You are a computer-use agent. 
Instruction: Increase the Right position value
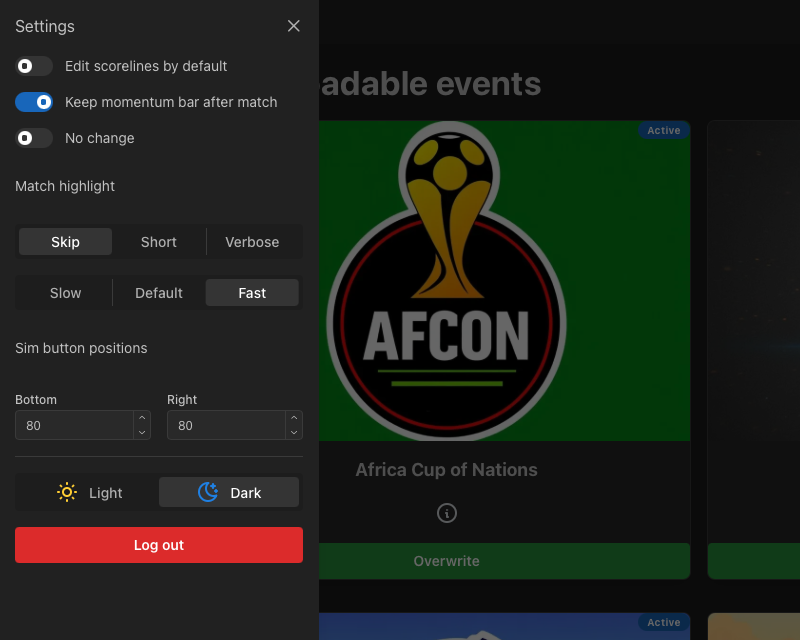(x=294, y=418)
